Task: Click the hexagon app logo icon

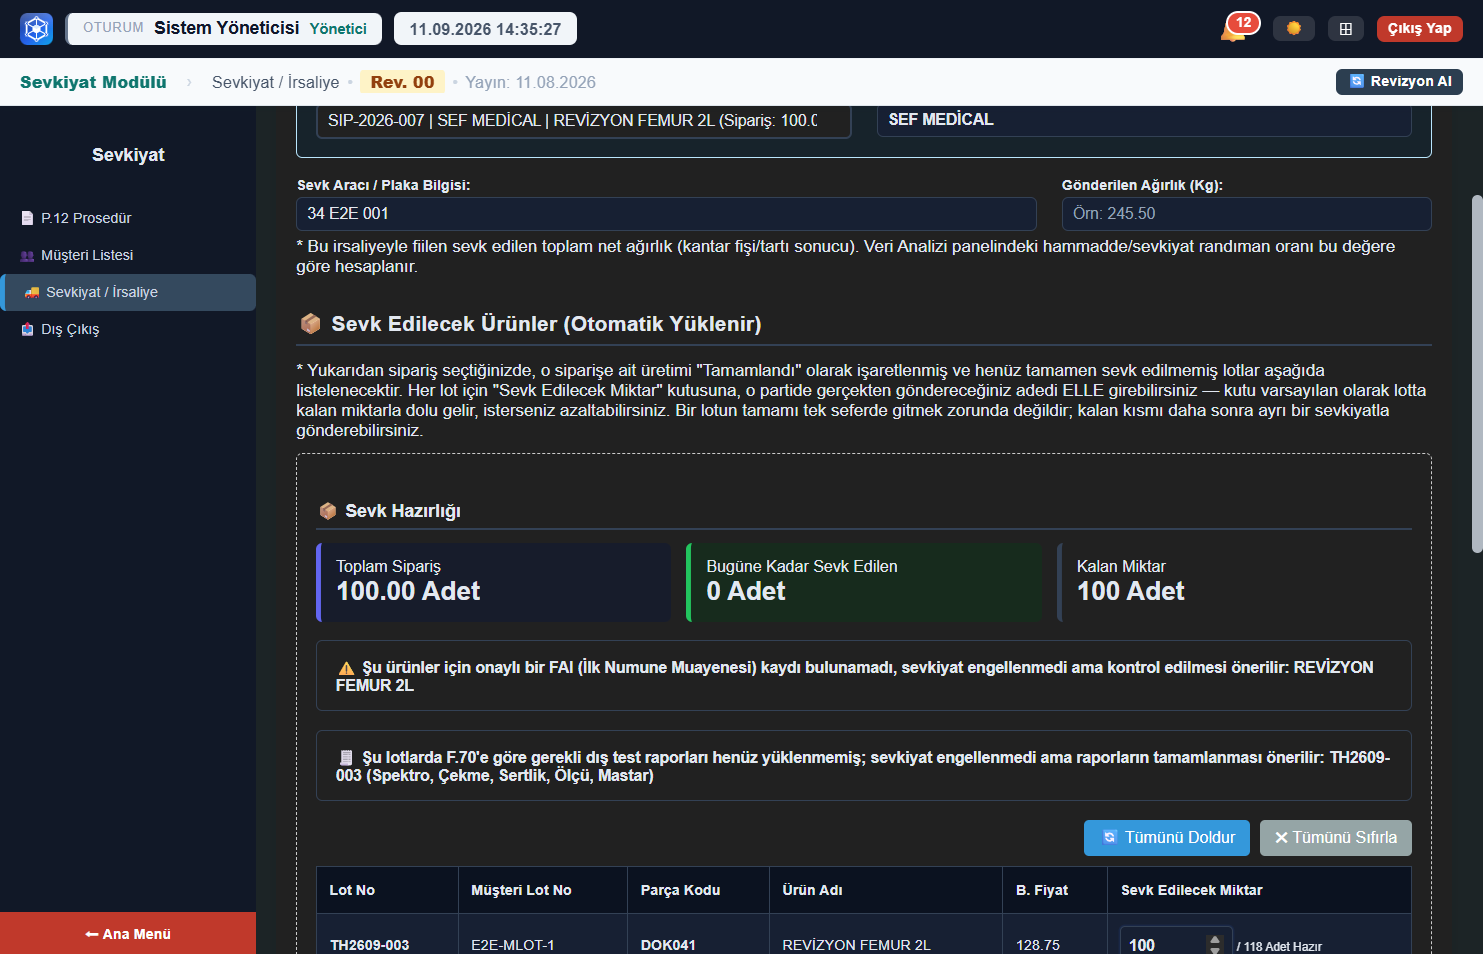Action: [x=36, y=29]
